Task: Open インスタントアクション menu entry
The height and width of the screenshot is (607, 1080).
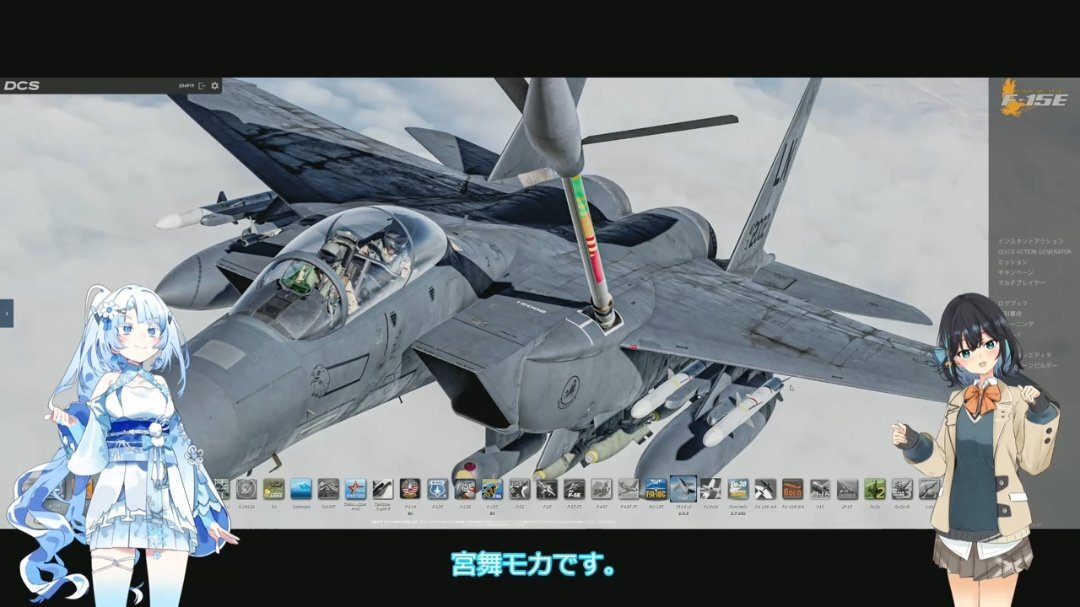Action: (1030, 242)
